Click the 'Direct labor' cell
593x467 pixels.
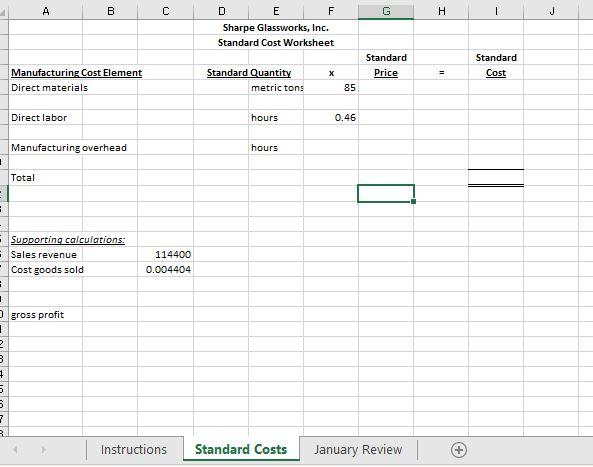46,118
